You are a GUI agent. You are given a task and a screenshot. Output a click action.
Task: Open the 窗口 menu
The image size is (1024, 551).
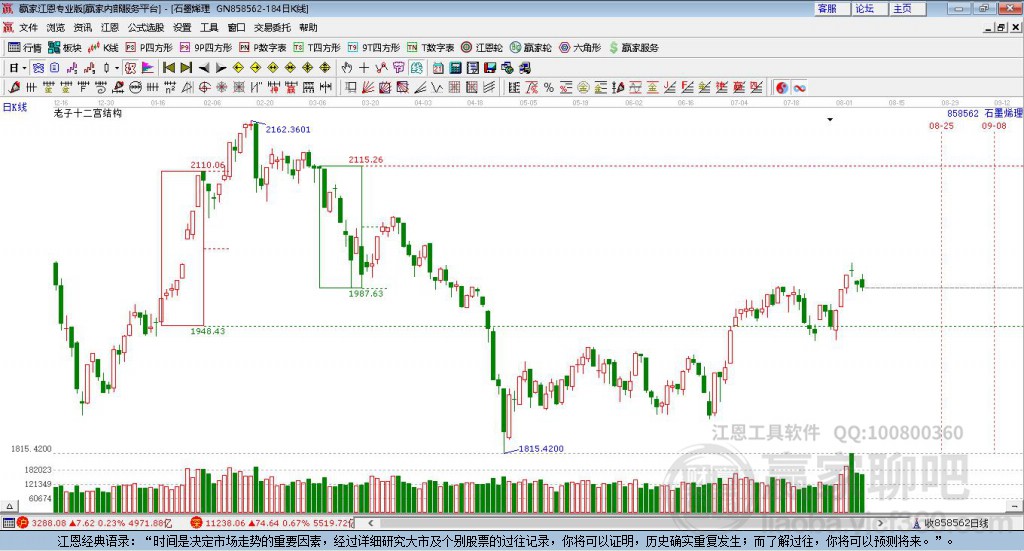pyautogui.click(x=236, y=27)
